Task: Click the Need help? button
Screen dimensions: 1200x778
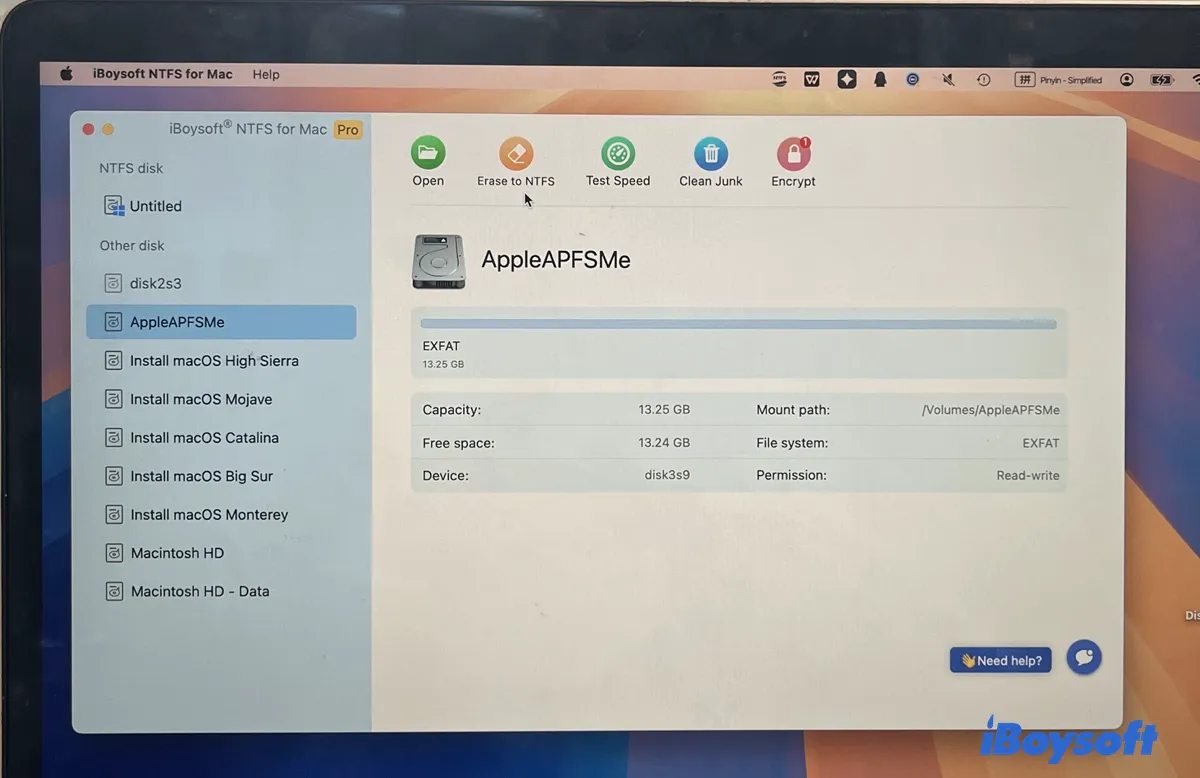Action: click(x=1000, y=660)
